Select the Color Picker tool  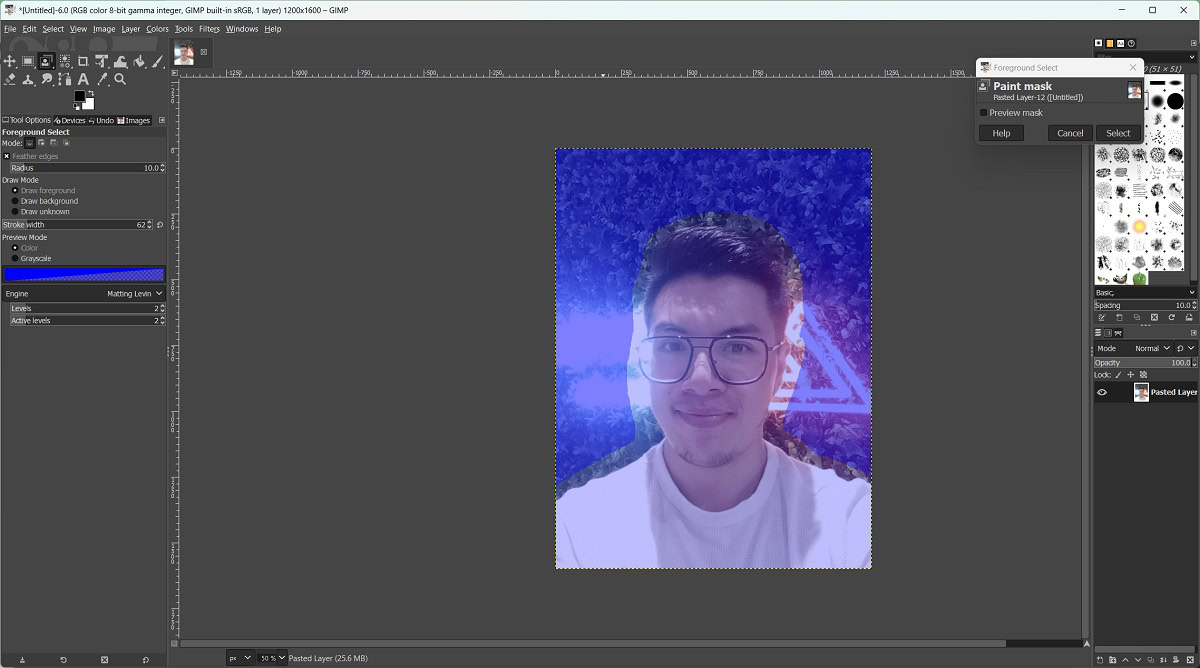(101, 79)
